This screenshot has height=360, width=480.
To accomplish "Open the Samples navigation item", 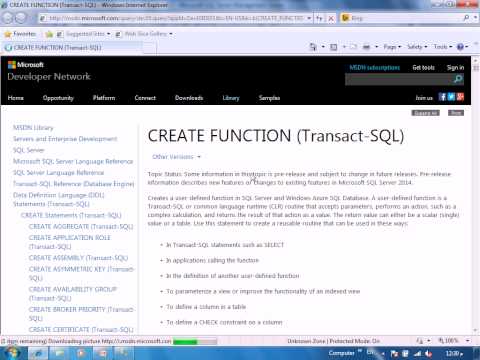I will pyautogui.click(x=269, y=98).
